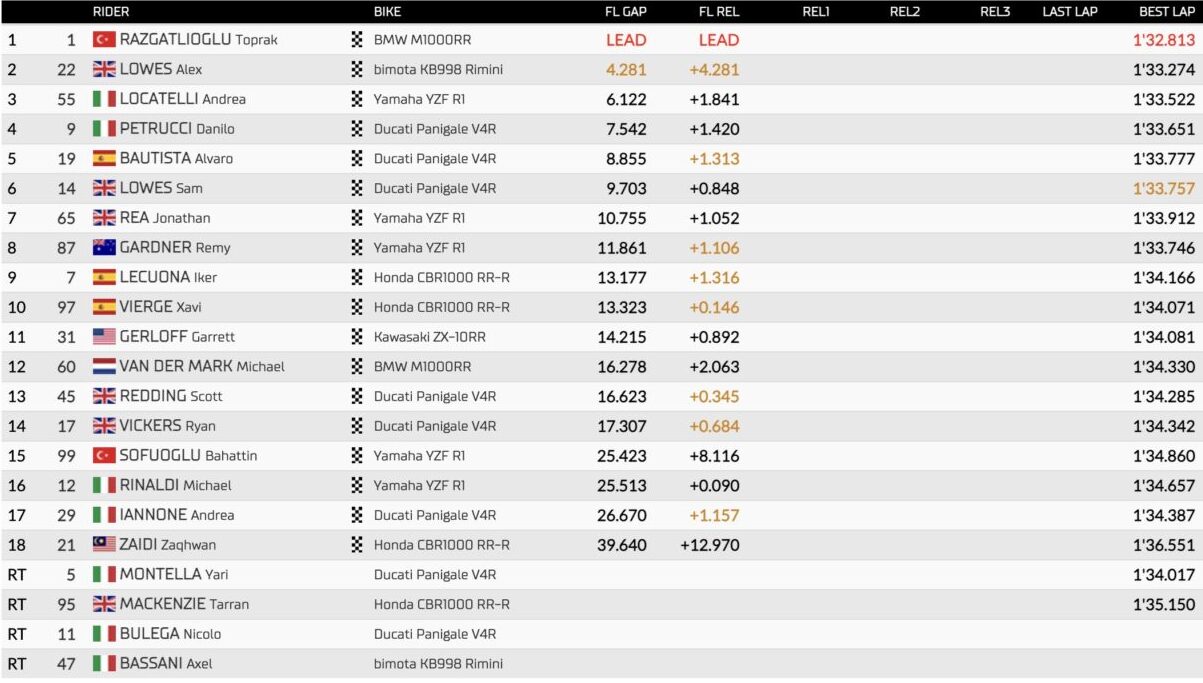
Task: Click the Australian flag beside GARDNER Remy
Action: (x=104, y=248)
